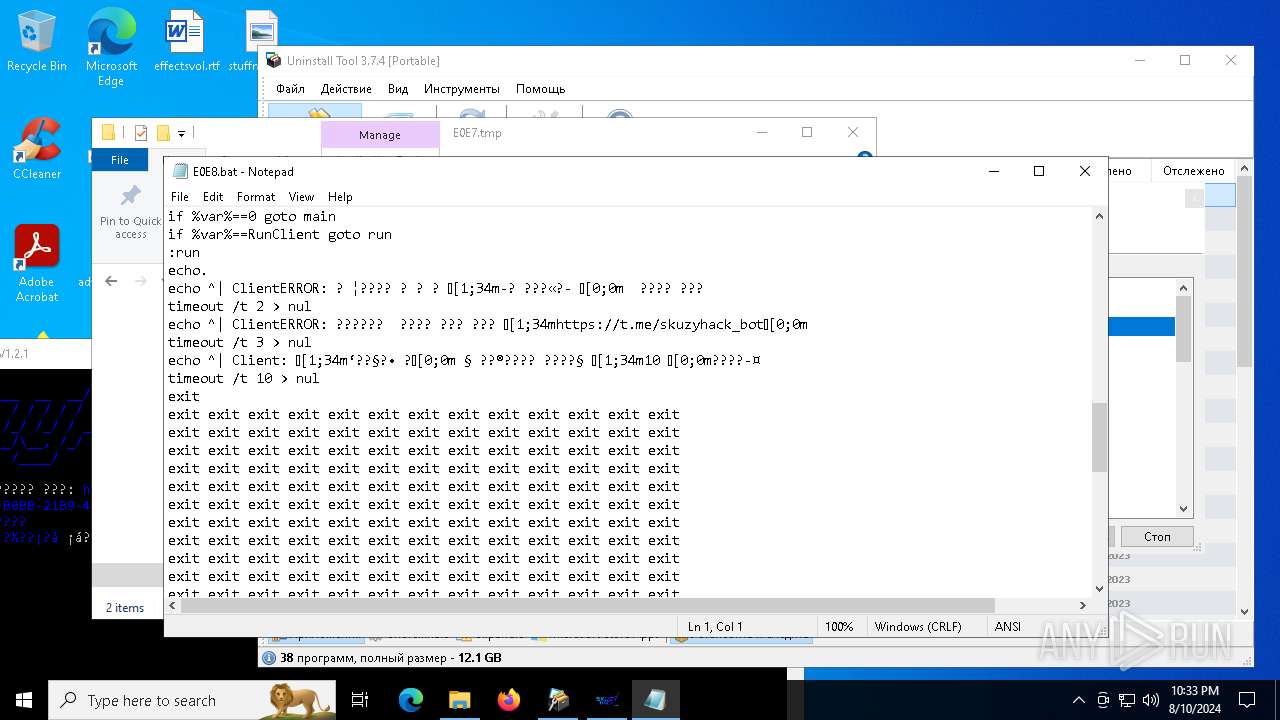The width and height of the screenshot is (1280, 720).
Task: Switch to Uninstall Tool in the taskbar
Action: (x=558, y=700)
